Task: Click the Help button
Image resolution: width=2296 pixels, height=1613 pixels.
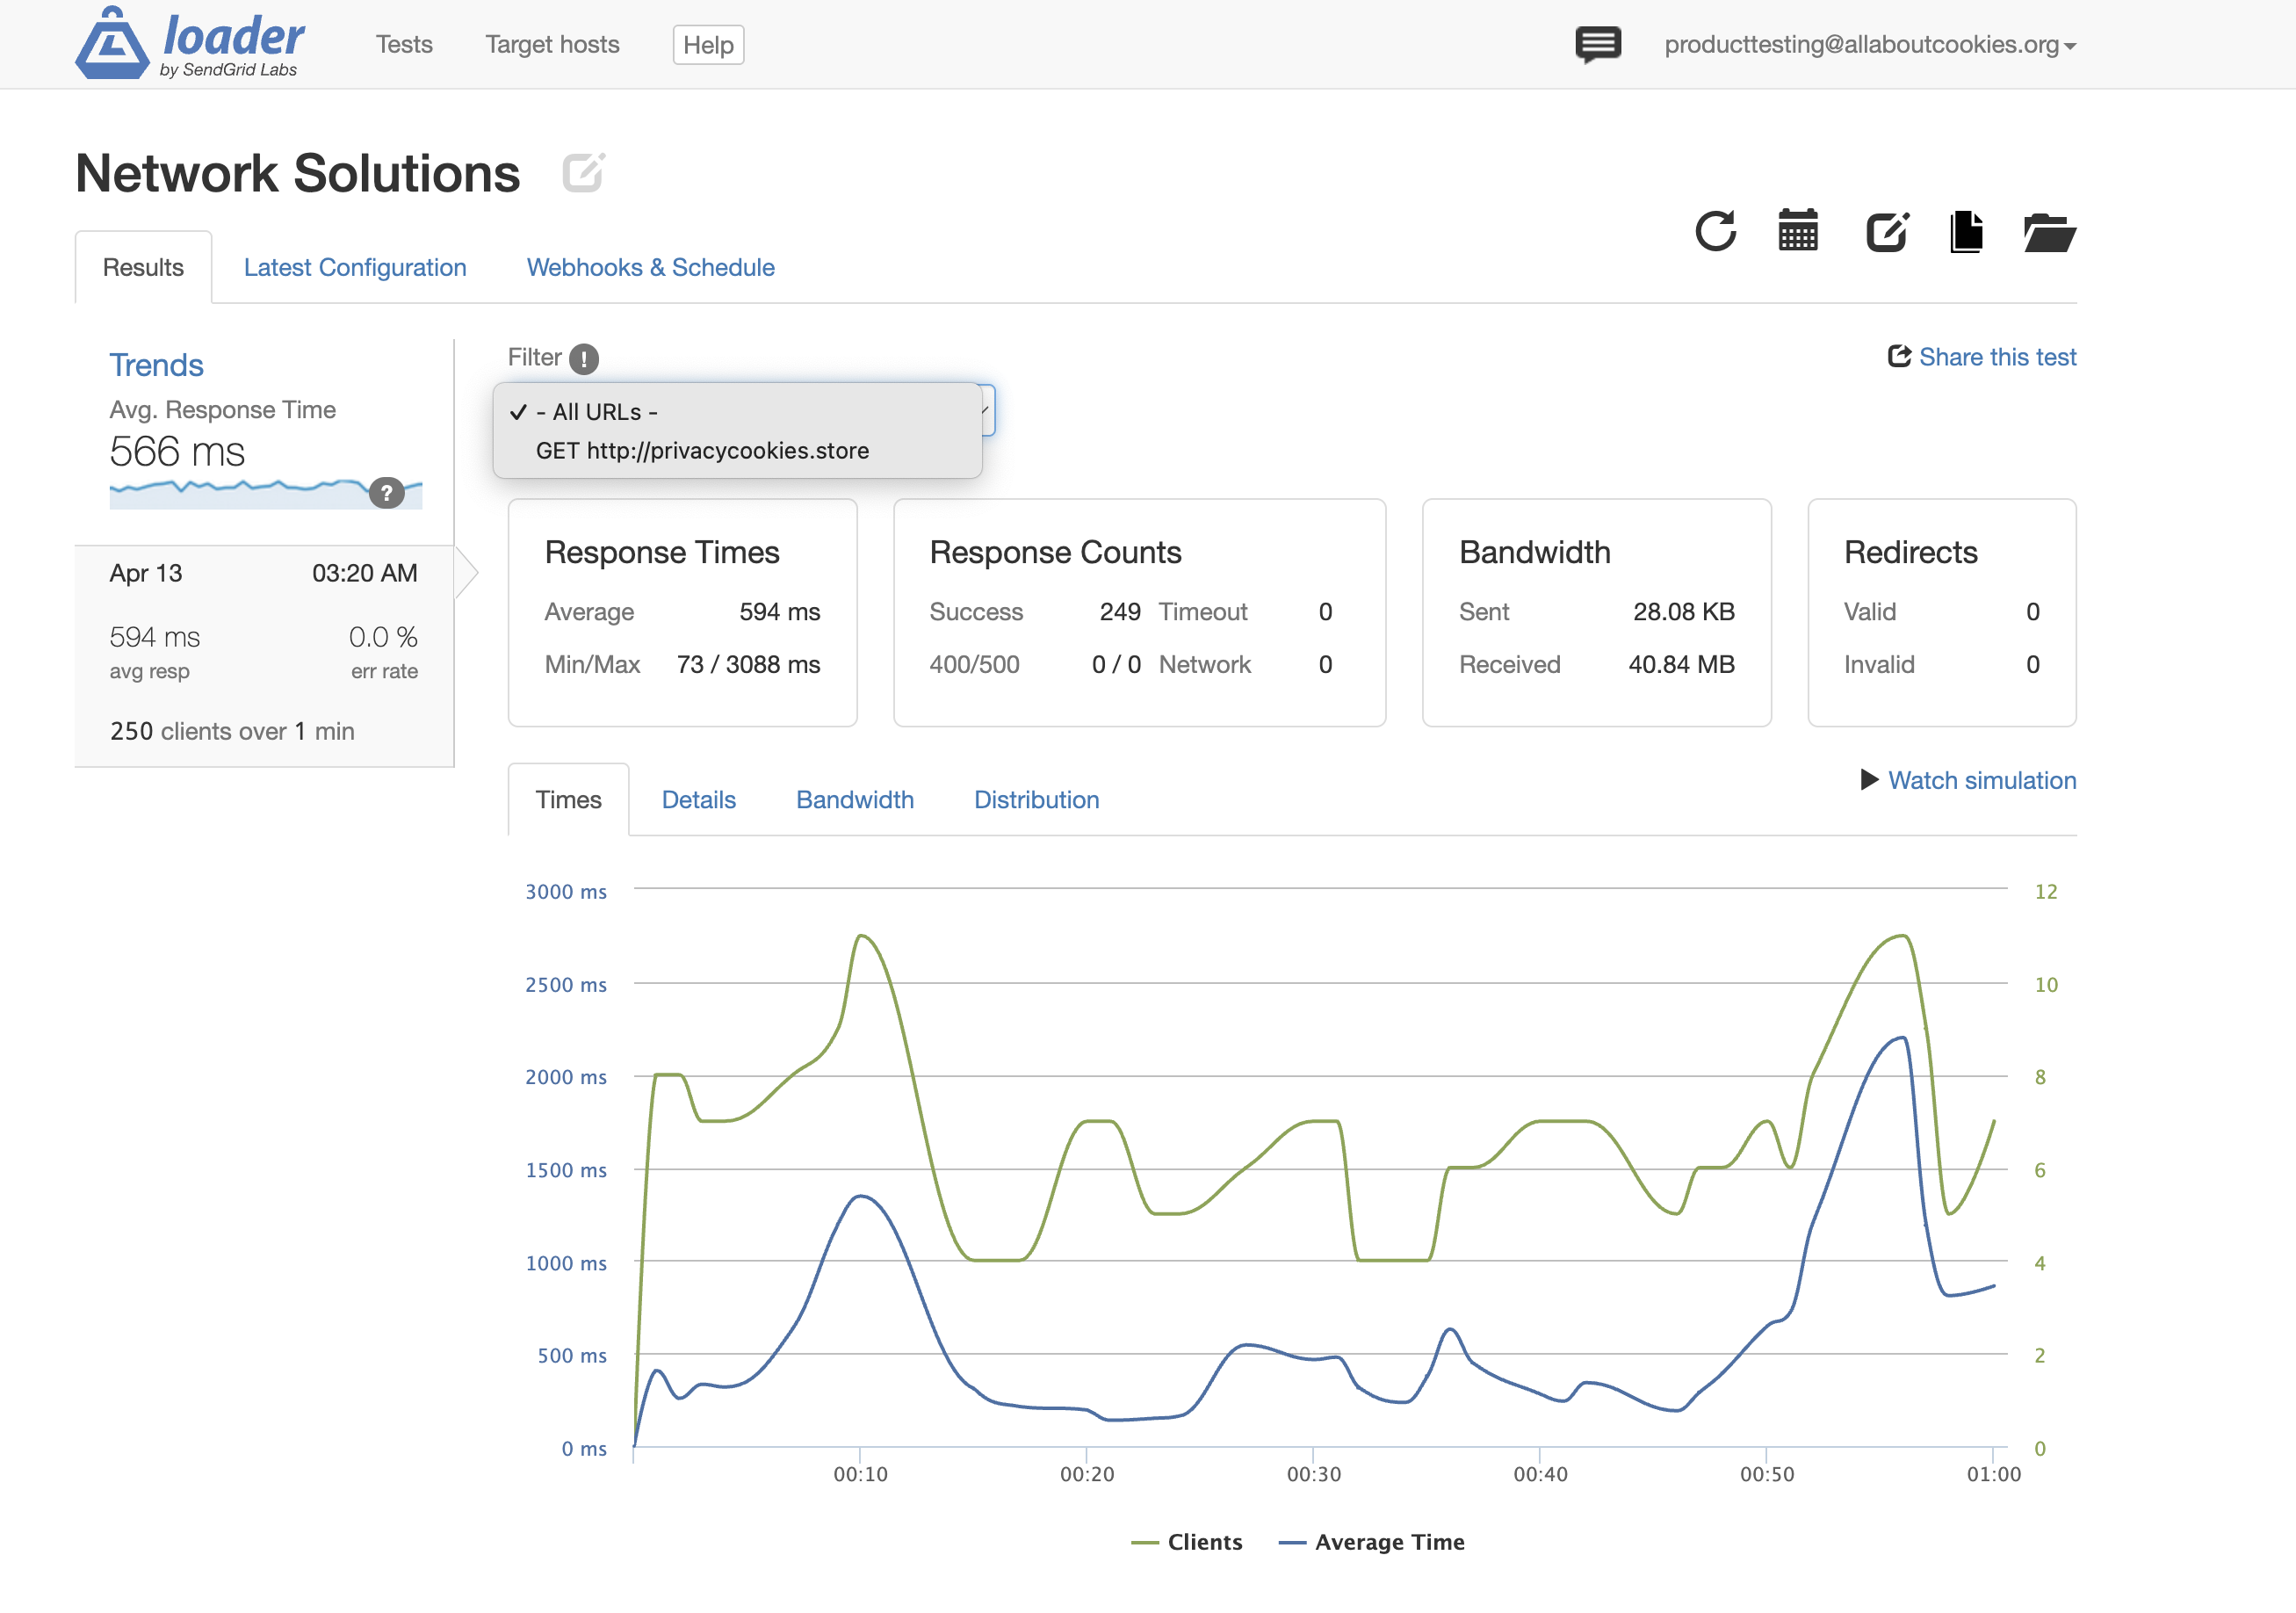Action: (x=708, y=45)
